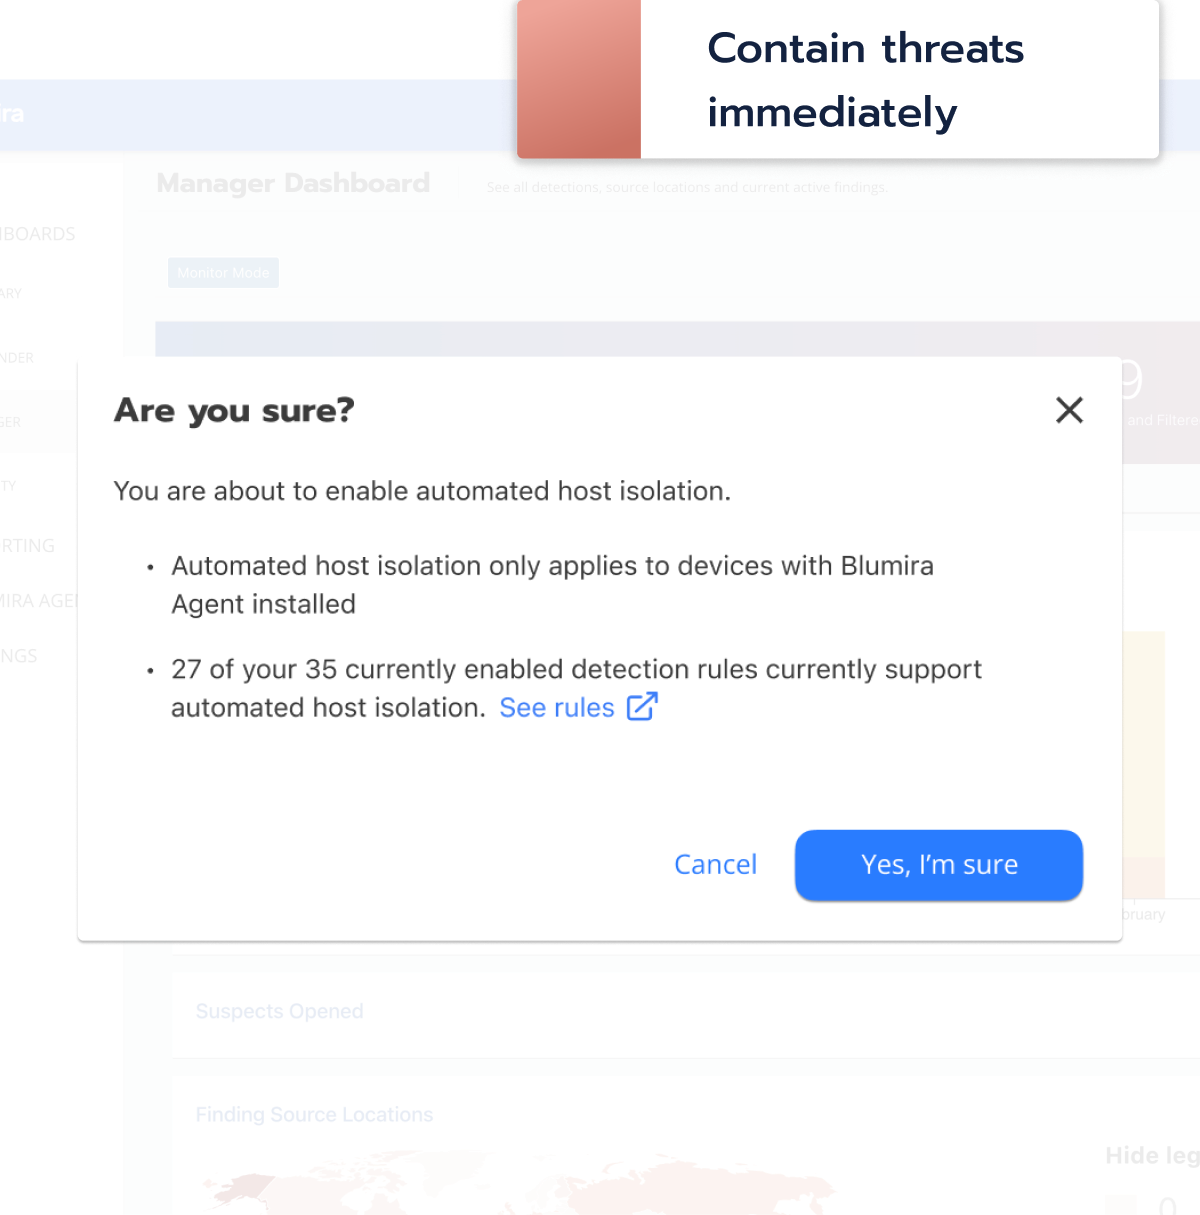
Task: Open the external-link icon beside See rules
Action: 642,707
